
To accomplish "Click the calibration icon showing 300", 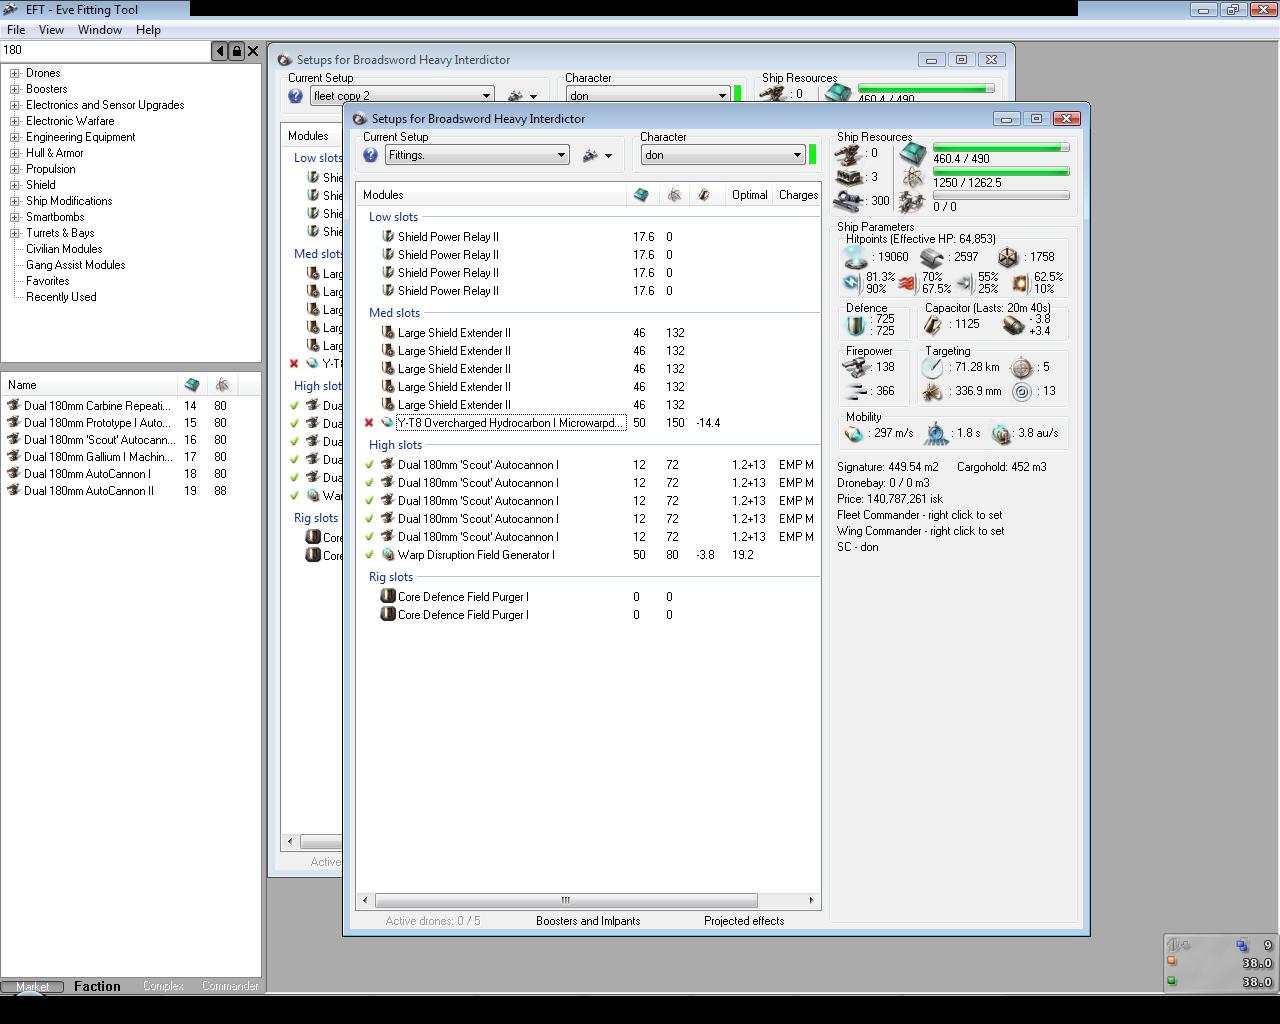I will 850,201.
